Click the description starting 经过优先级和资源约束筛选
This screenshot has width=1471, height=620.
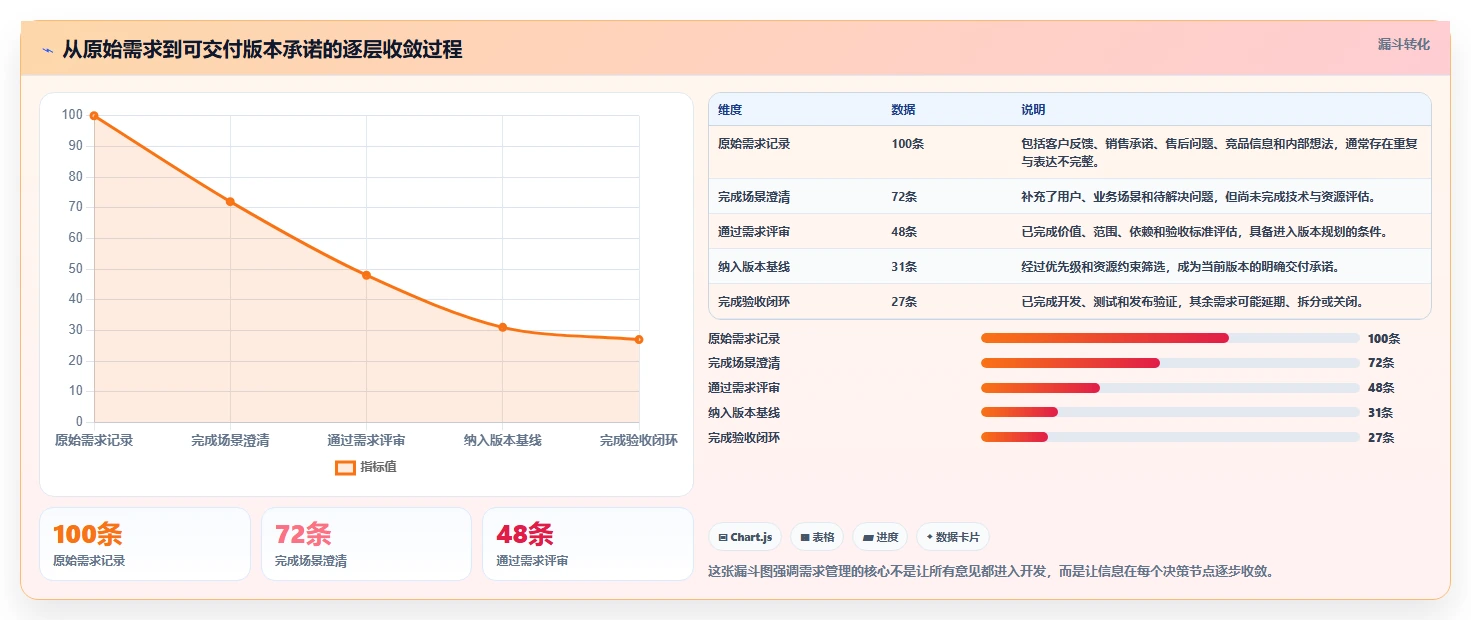click(x=1180, y=267)
